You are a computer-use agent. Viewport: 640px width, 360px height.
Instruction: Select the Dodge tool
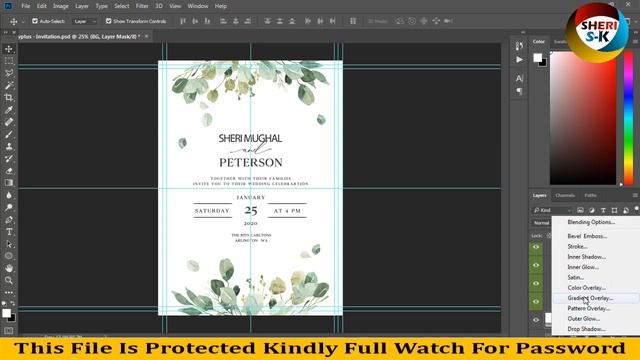pos(9,207)
